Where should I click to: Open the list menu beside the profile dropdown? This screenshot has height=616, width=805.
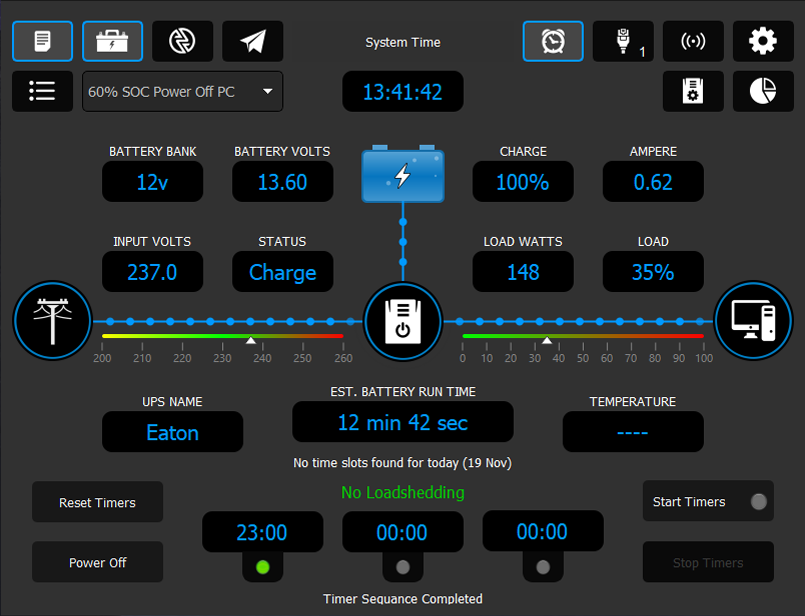pos(42,91)
